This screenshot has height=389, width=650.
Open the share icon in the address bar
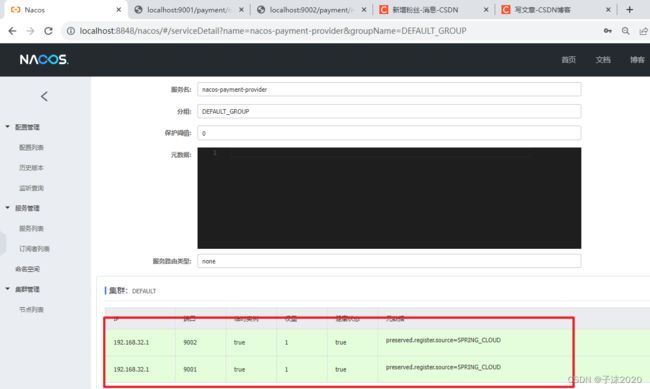pyautogui.click(x=643, y=31)
